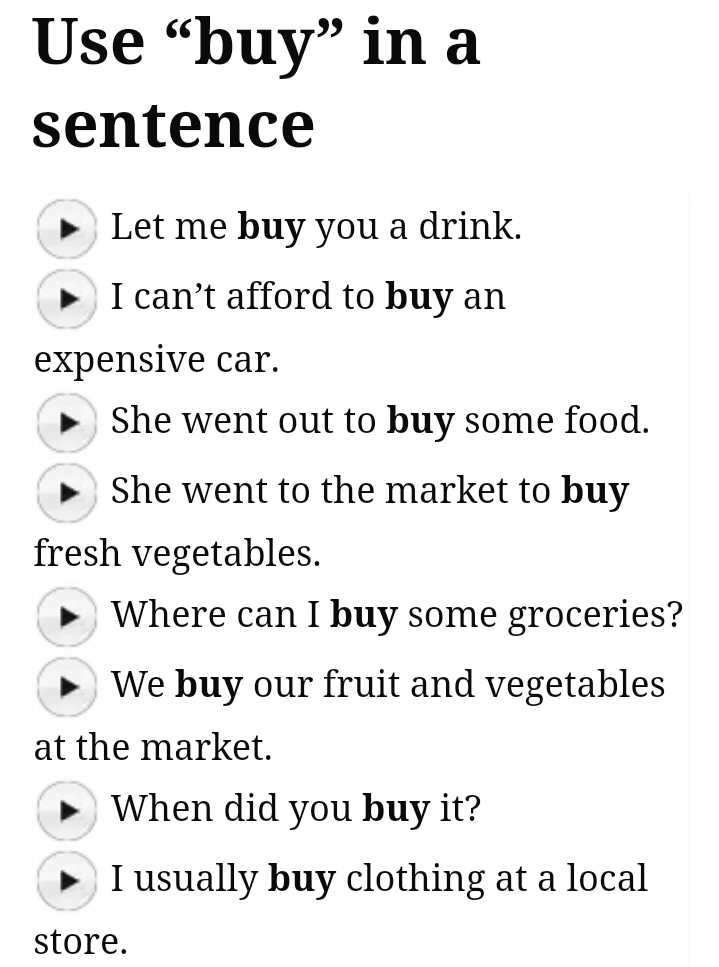Image resolution: width=719 pixels, height=967 pixels.
Task: Click the words "at the market."
Action: click(152, 747)
